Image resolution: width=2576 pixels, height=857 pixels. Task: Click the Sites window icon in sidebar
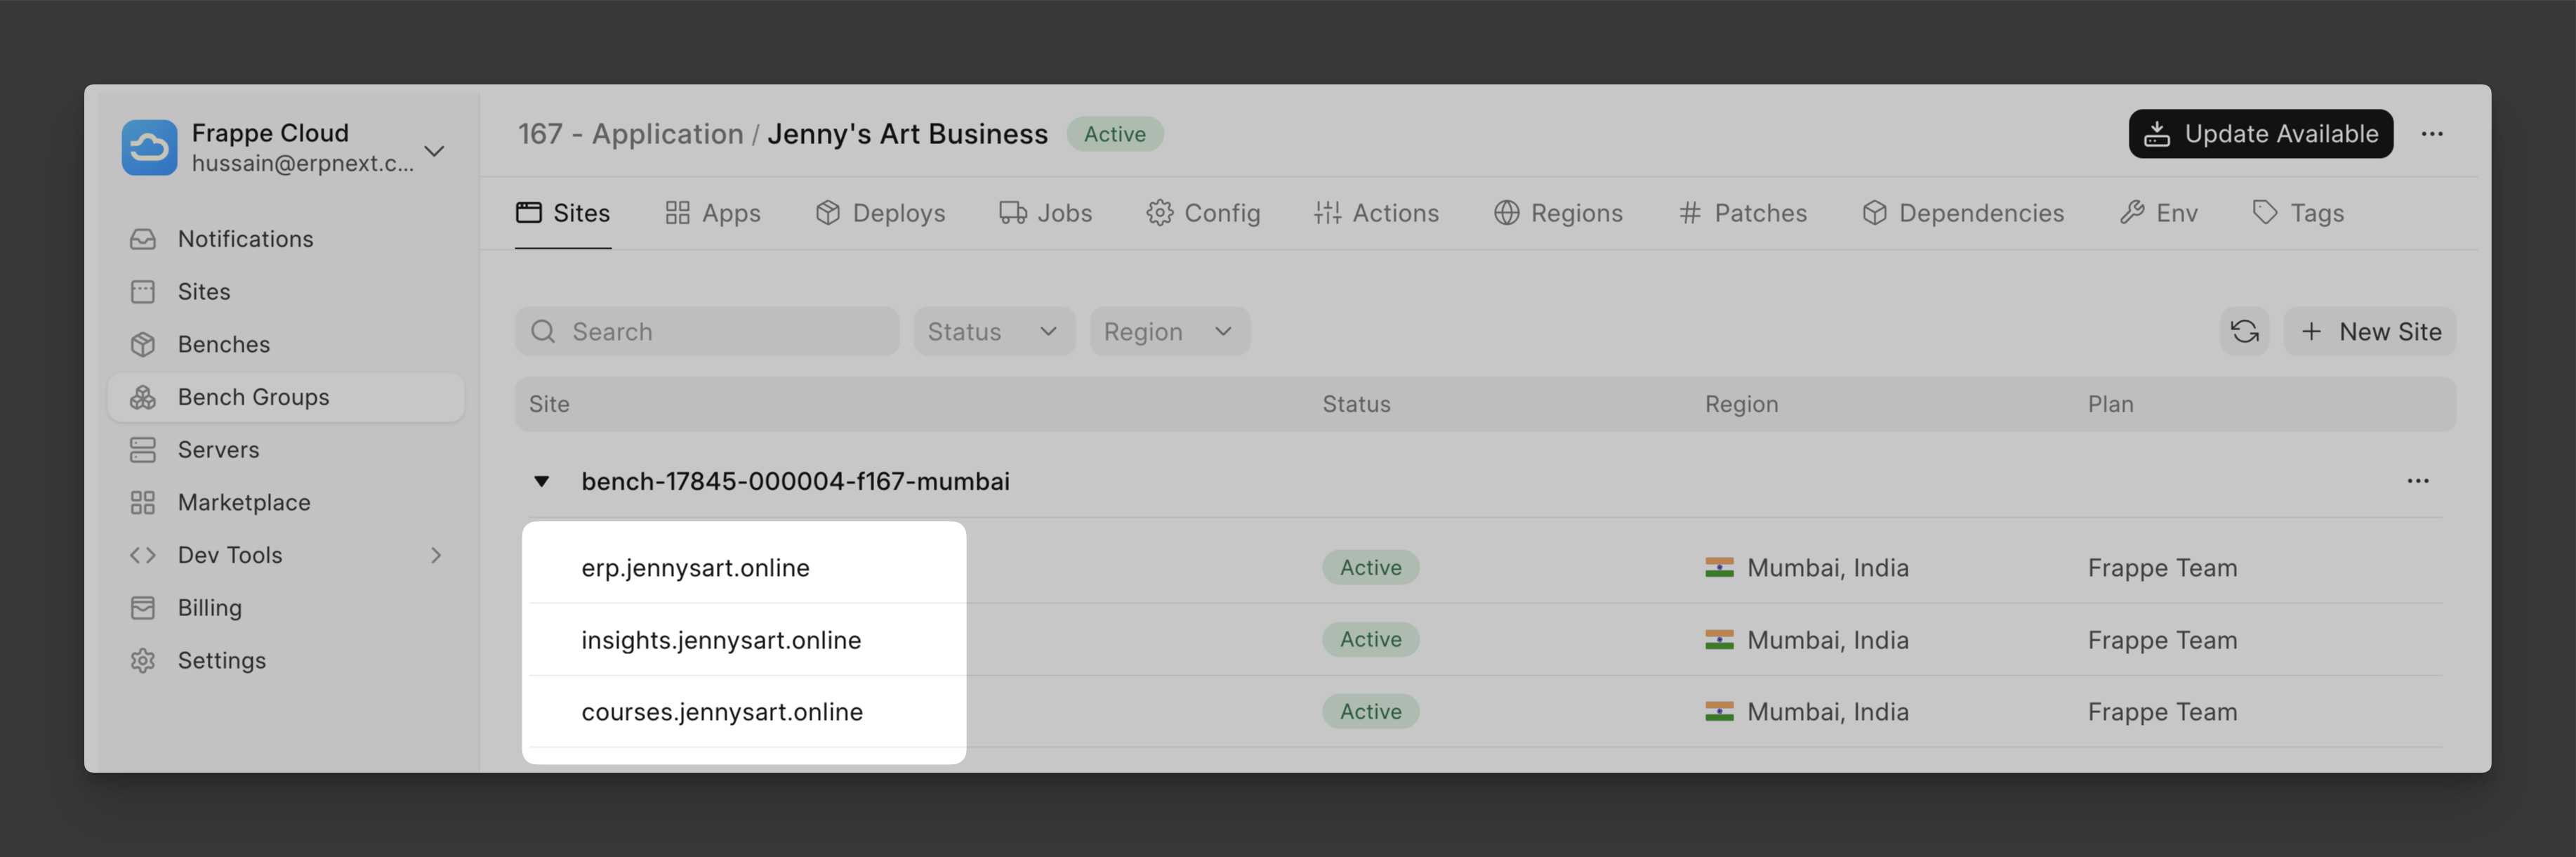(143, 291)
